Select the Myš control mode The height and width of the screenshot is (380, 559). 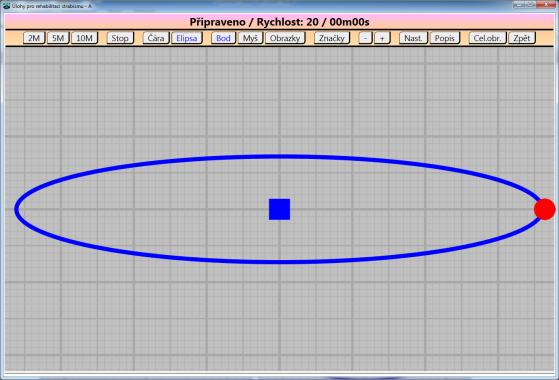click(250, 38)
